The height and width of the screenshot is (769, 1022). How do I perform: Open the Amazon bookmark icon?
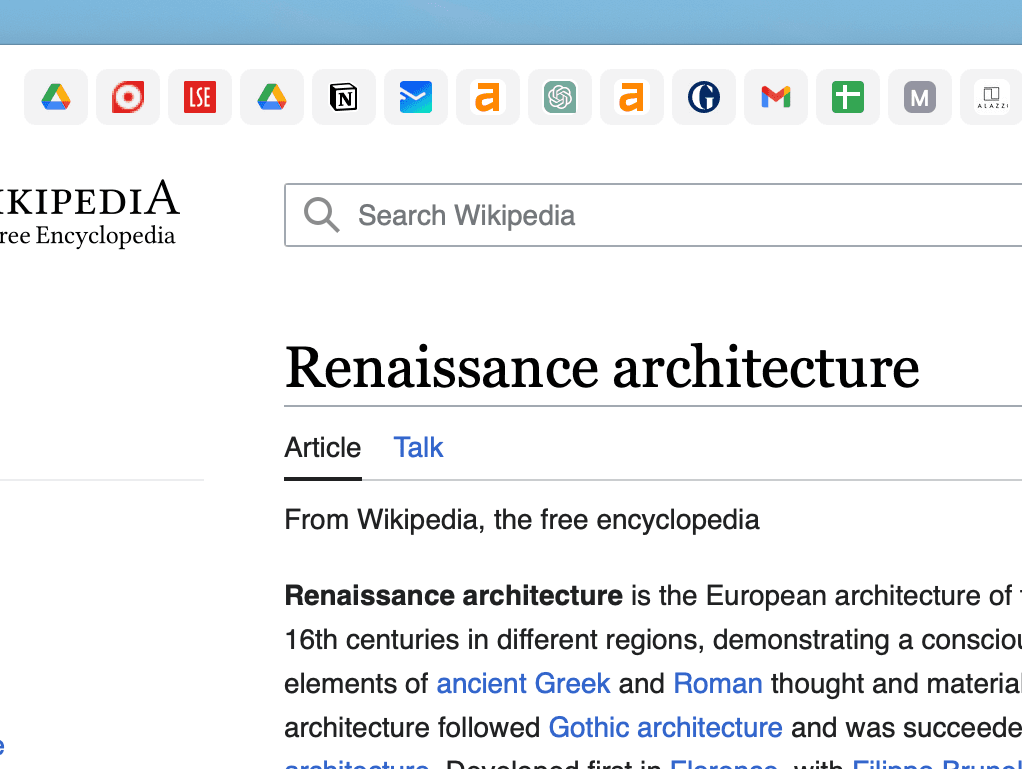tap(488, 97)
